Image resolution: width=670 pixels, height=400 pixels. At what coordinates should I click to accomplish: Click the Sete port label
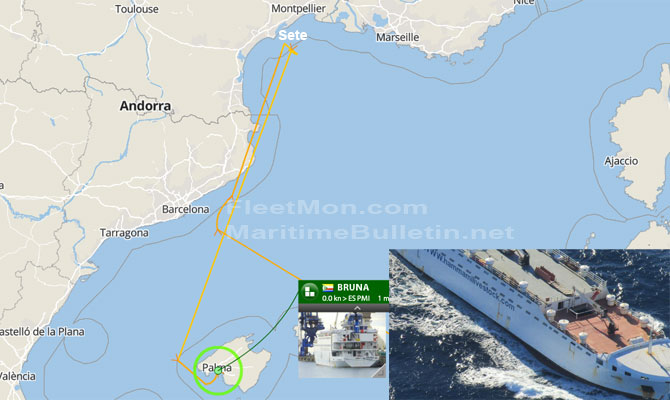click(293, 35)
